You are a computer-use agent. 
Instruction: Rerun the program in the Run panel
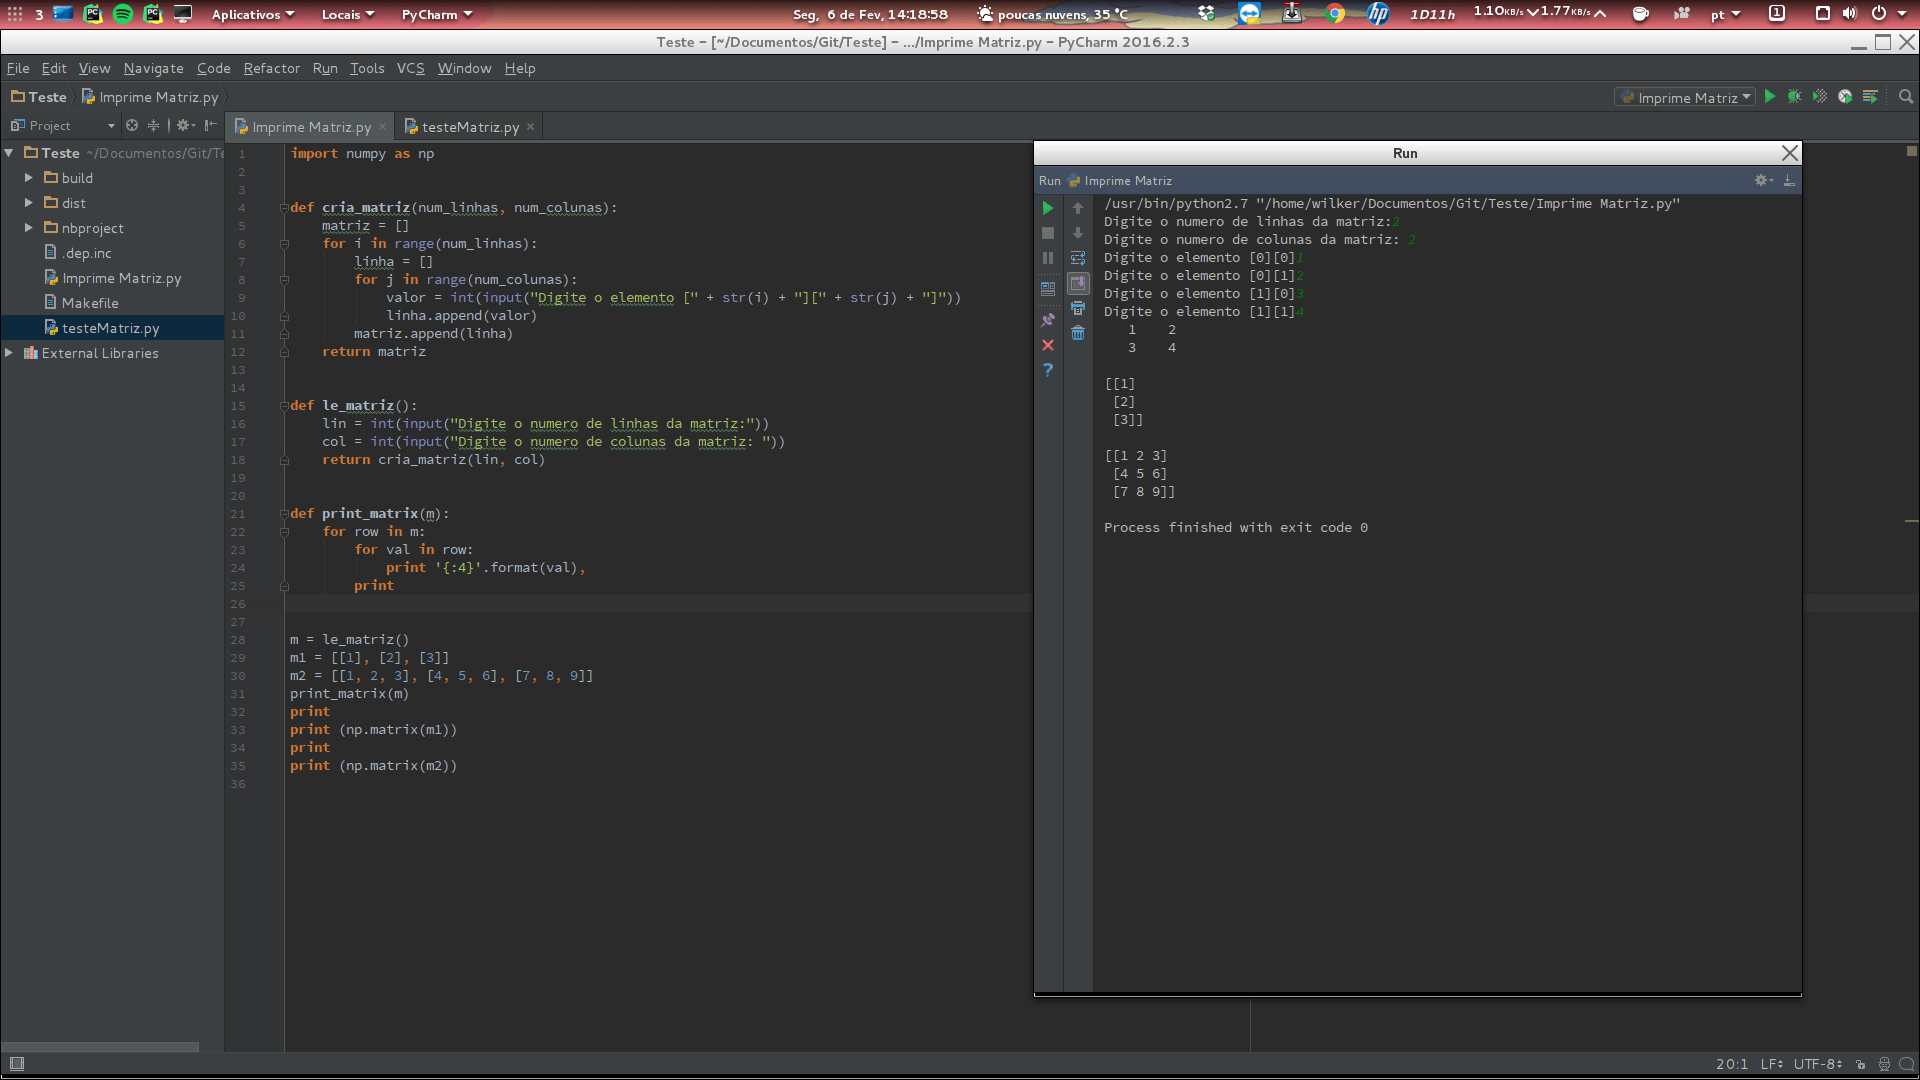tap(1047, 208)
